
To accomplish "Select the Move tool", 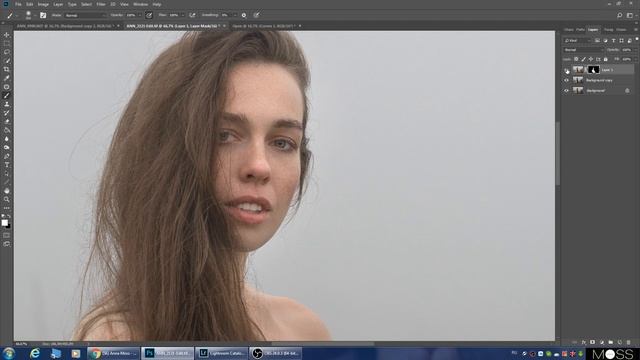I will pos(7,35).
